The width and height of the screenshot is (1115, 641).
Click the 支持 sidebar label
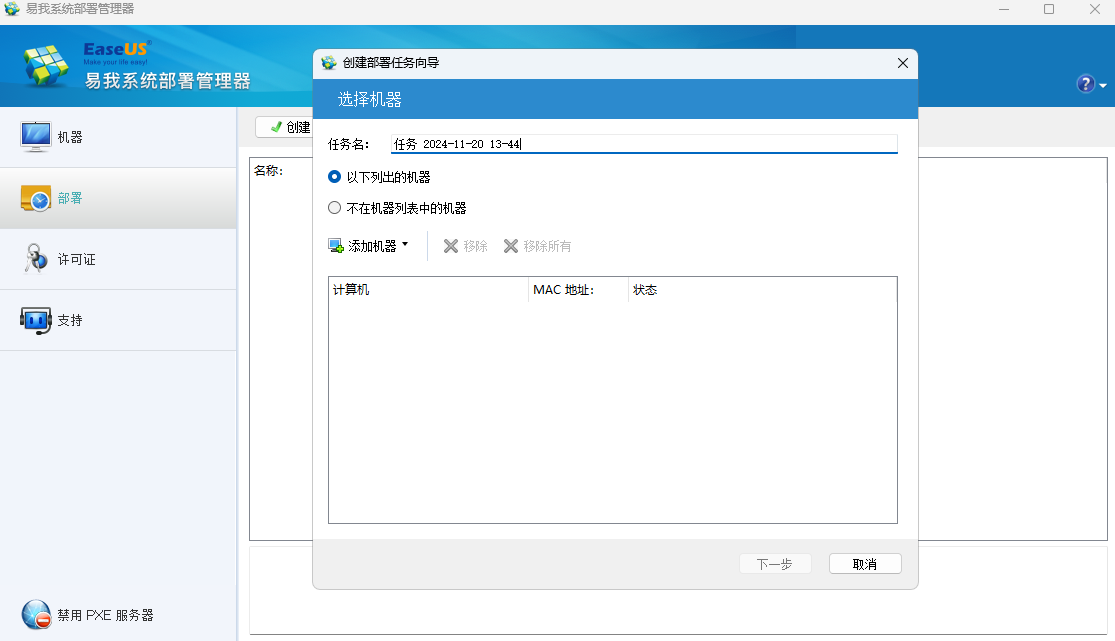click(70, 320)
